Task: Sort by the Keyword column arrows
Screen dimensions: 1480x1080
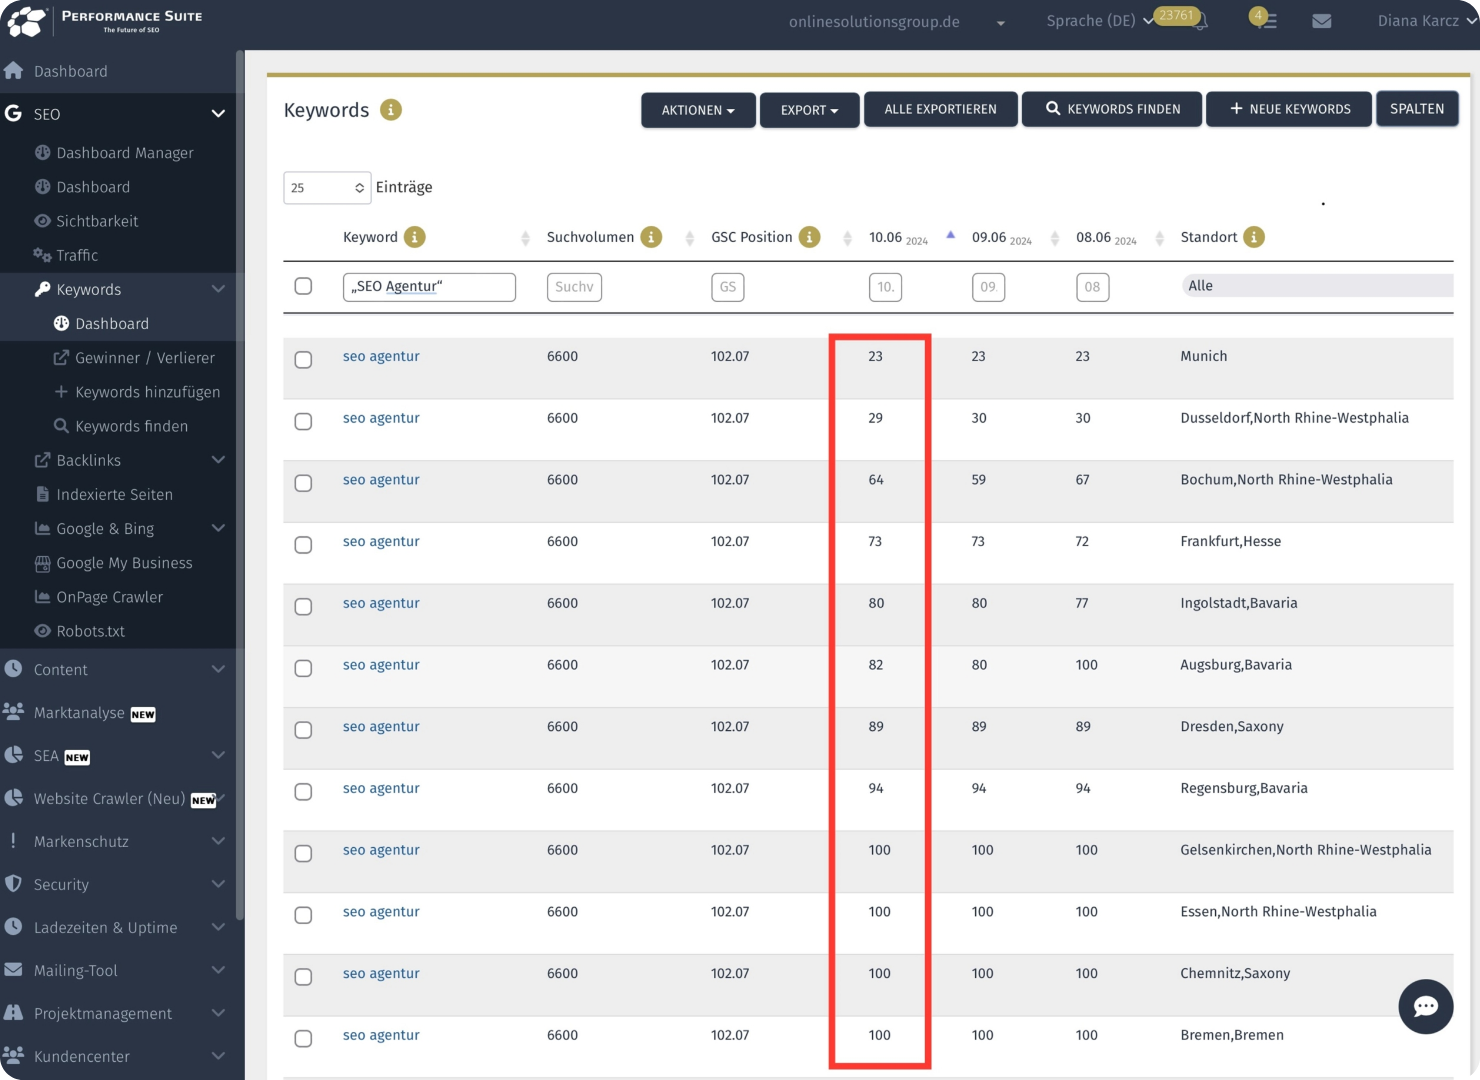Action: (x=526, y=238)
